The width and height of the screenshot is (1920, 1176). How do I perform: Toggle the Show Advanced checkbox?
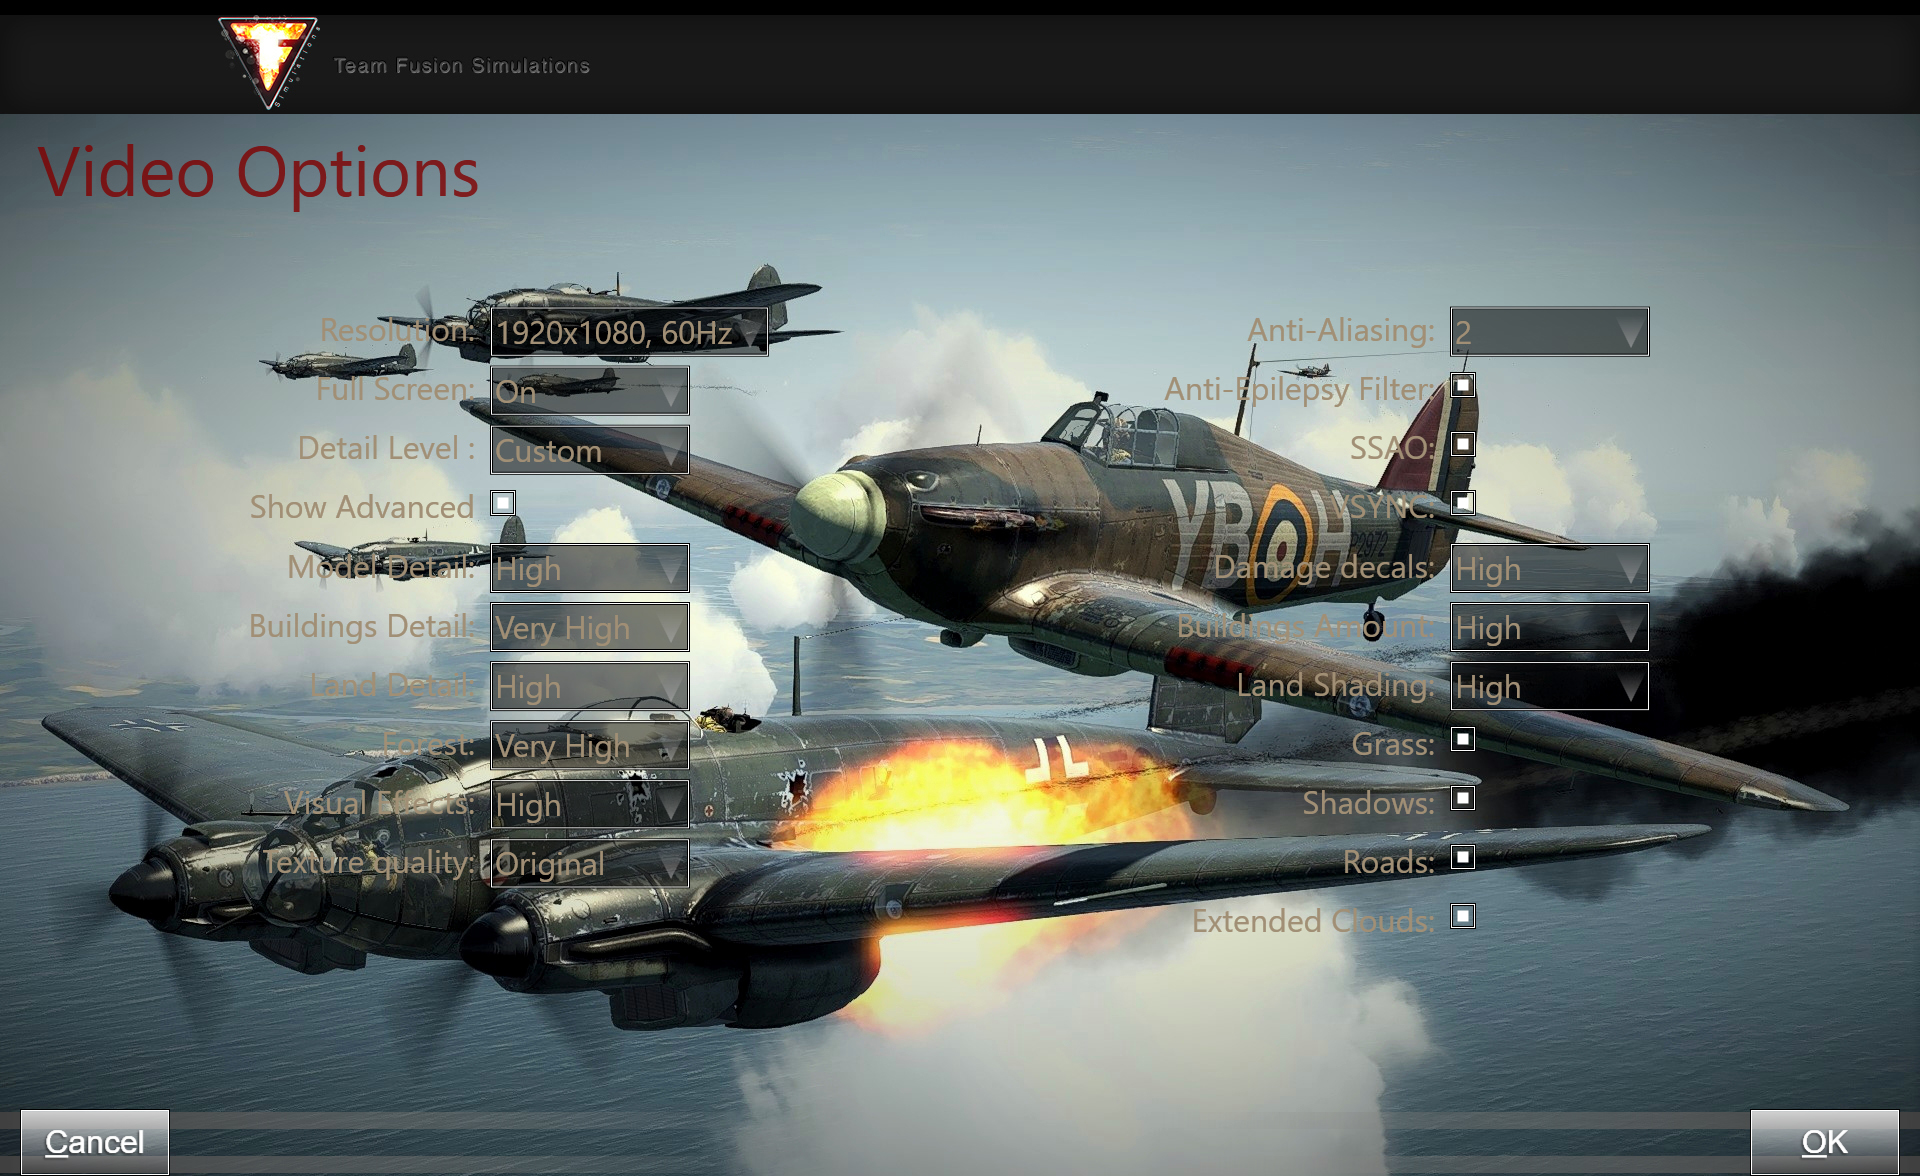(x=503, y=503)
